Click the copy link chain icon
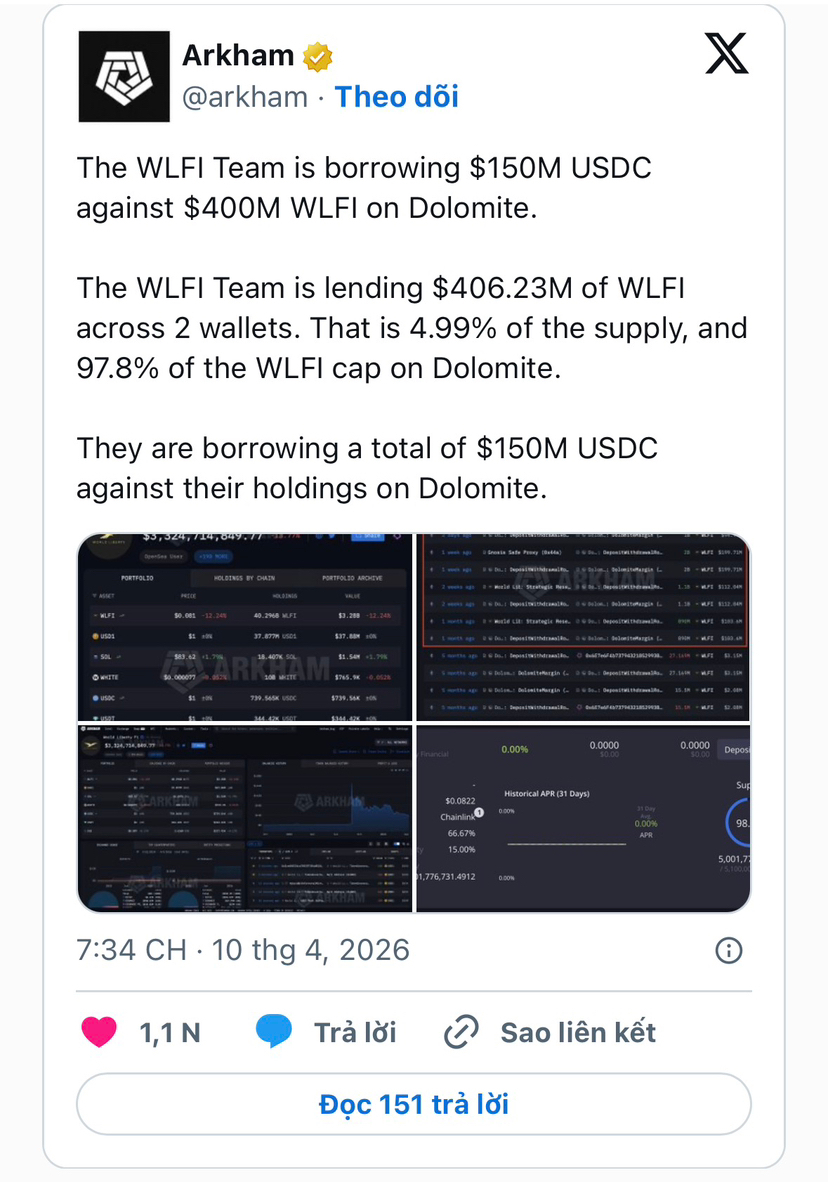Screen dimensions: 828x1182 coord(460,1032)
